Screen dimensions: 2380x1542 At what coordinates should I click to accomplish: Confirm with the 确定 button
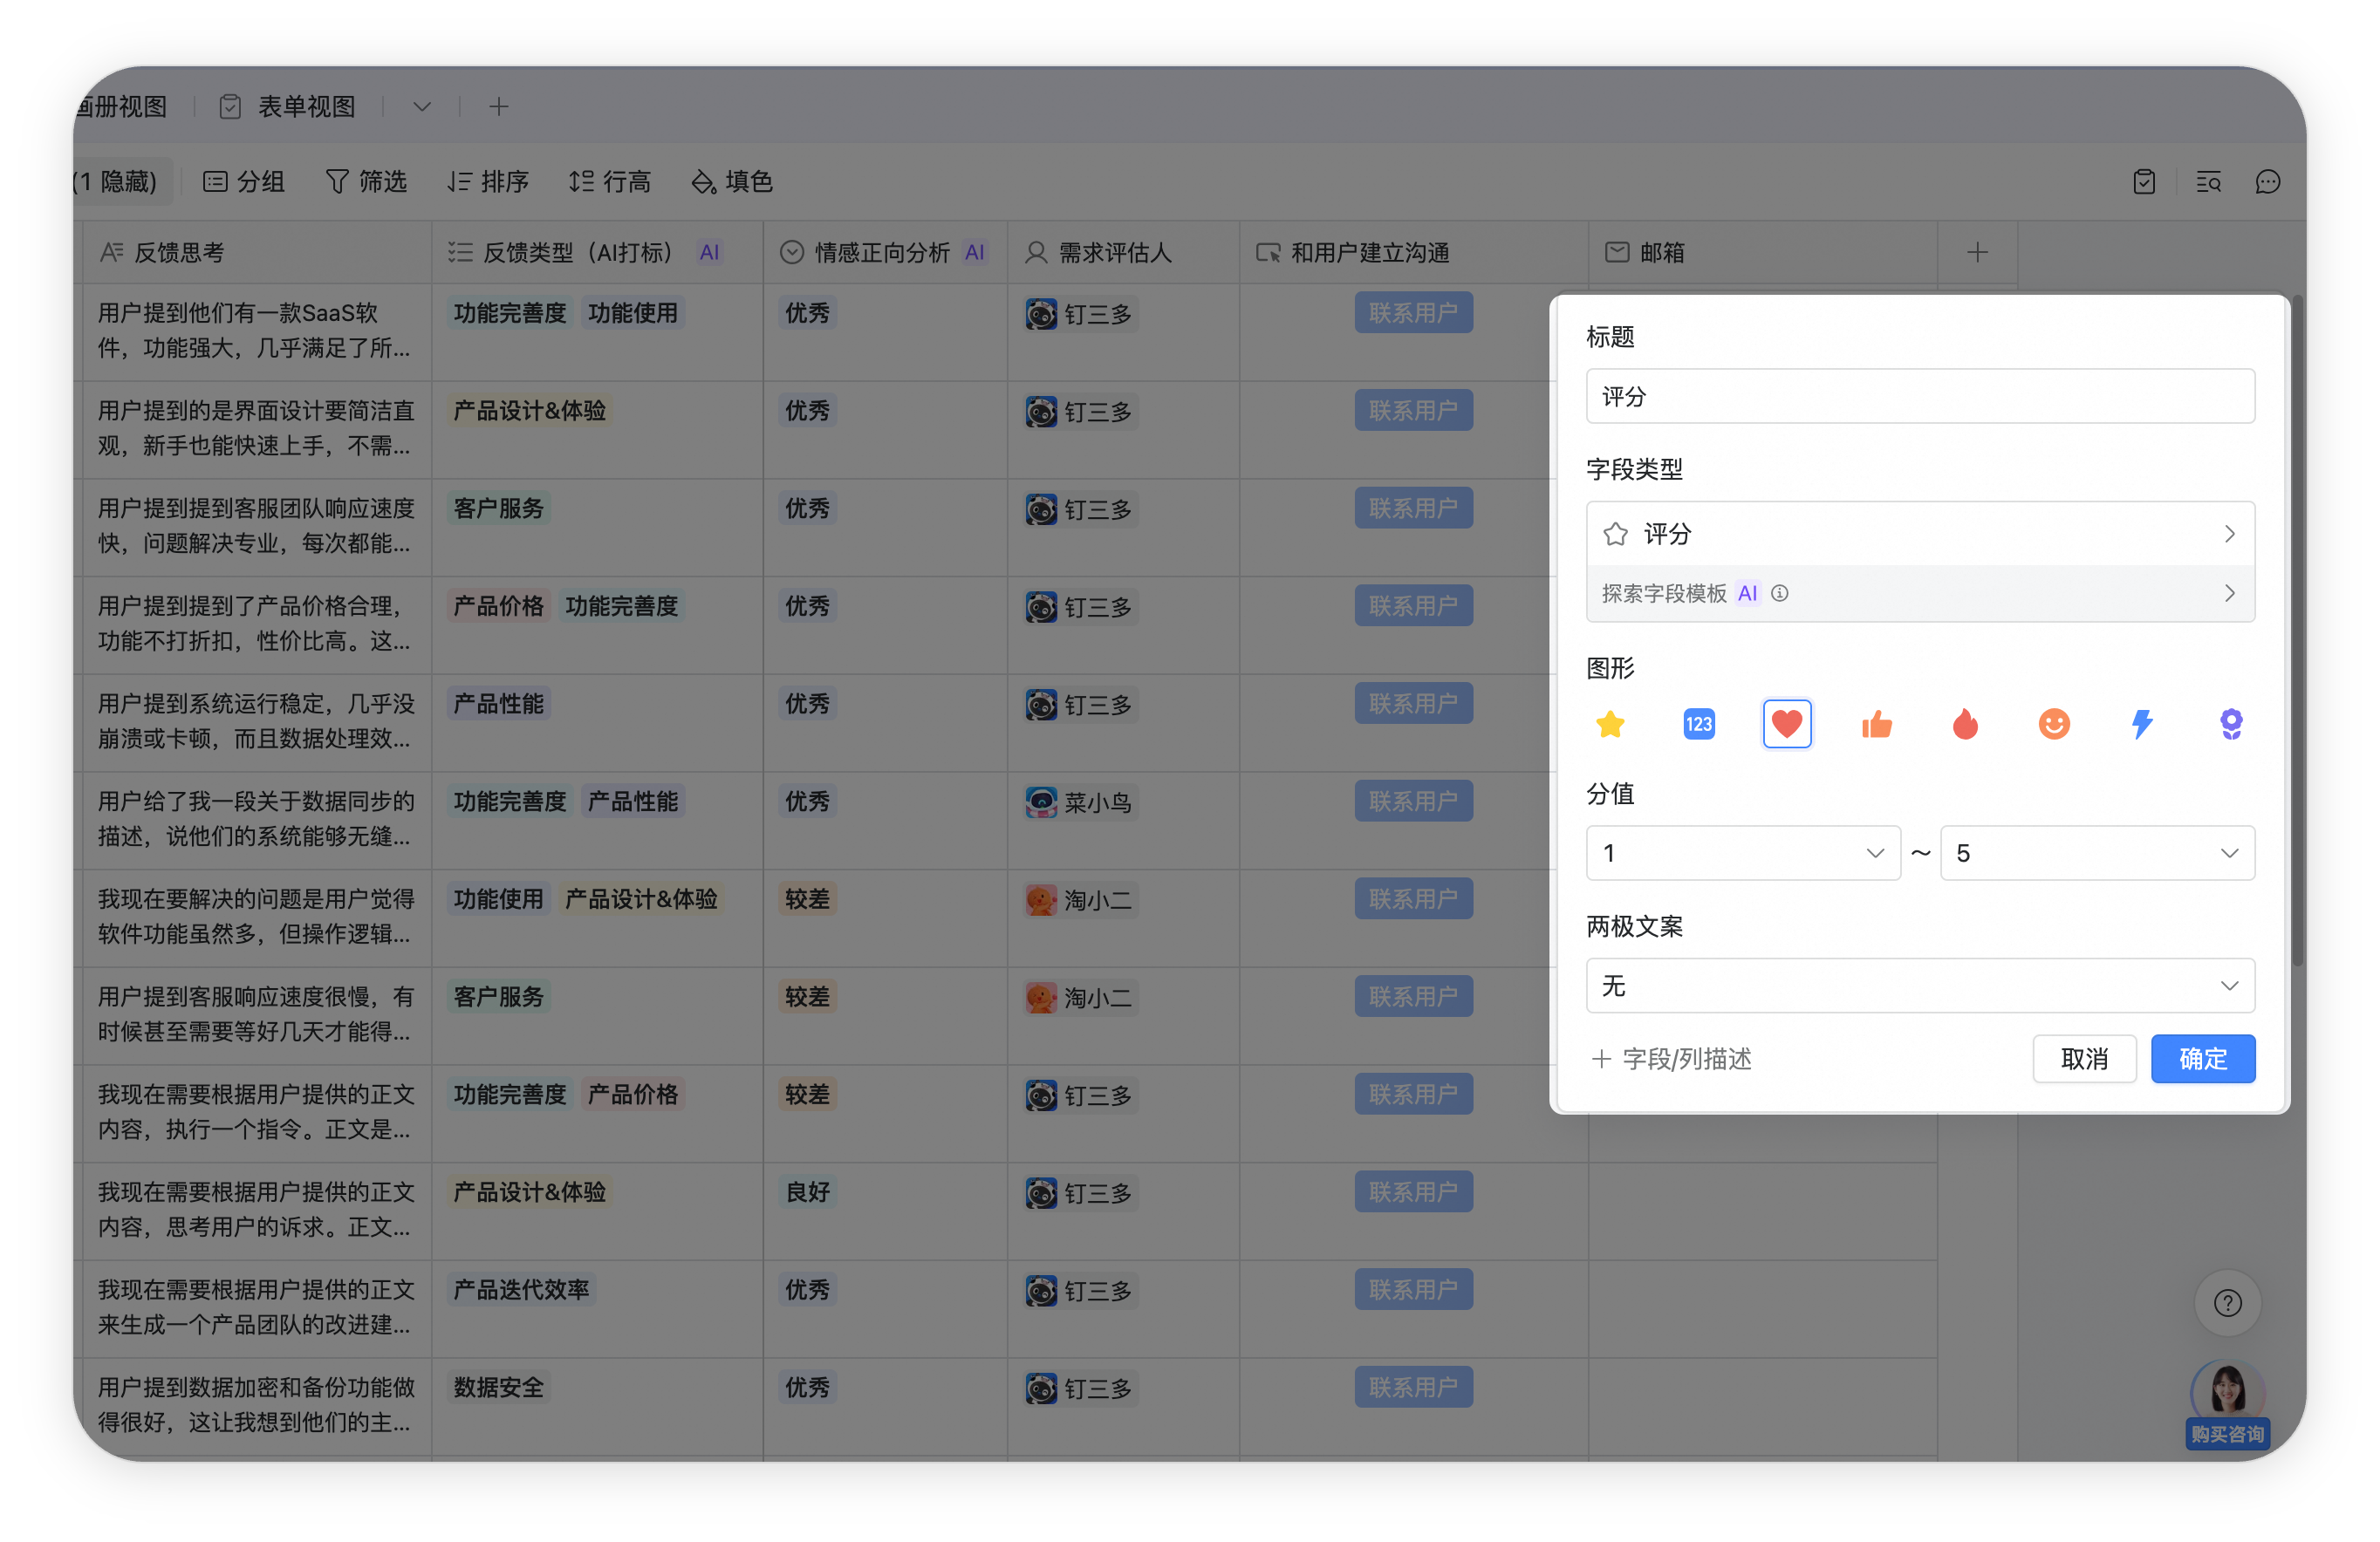tap(2202, 1059)
